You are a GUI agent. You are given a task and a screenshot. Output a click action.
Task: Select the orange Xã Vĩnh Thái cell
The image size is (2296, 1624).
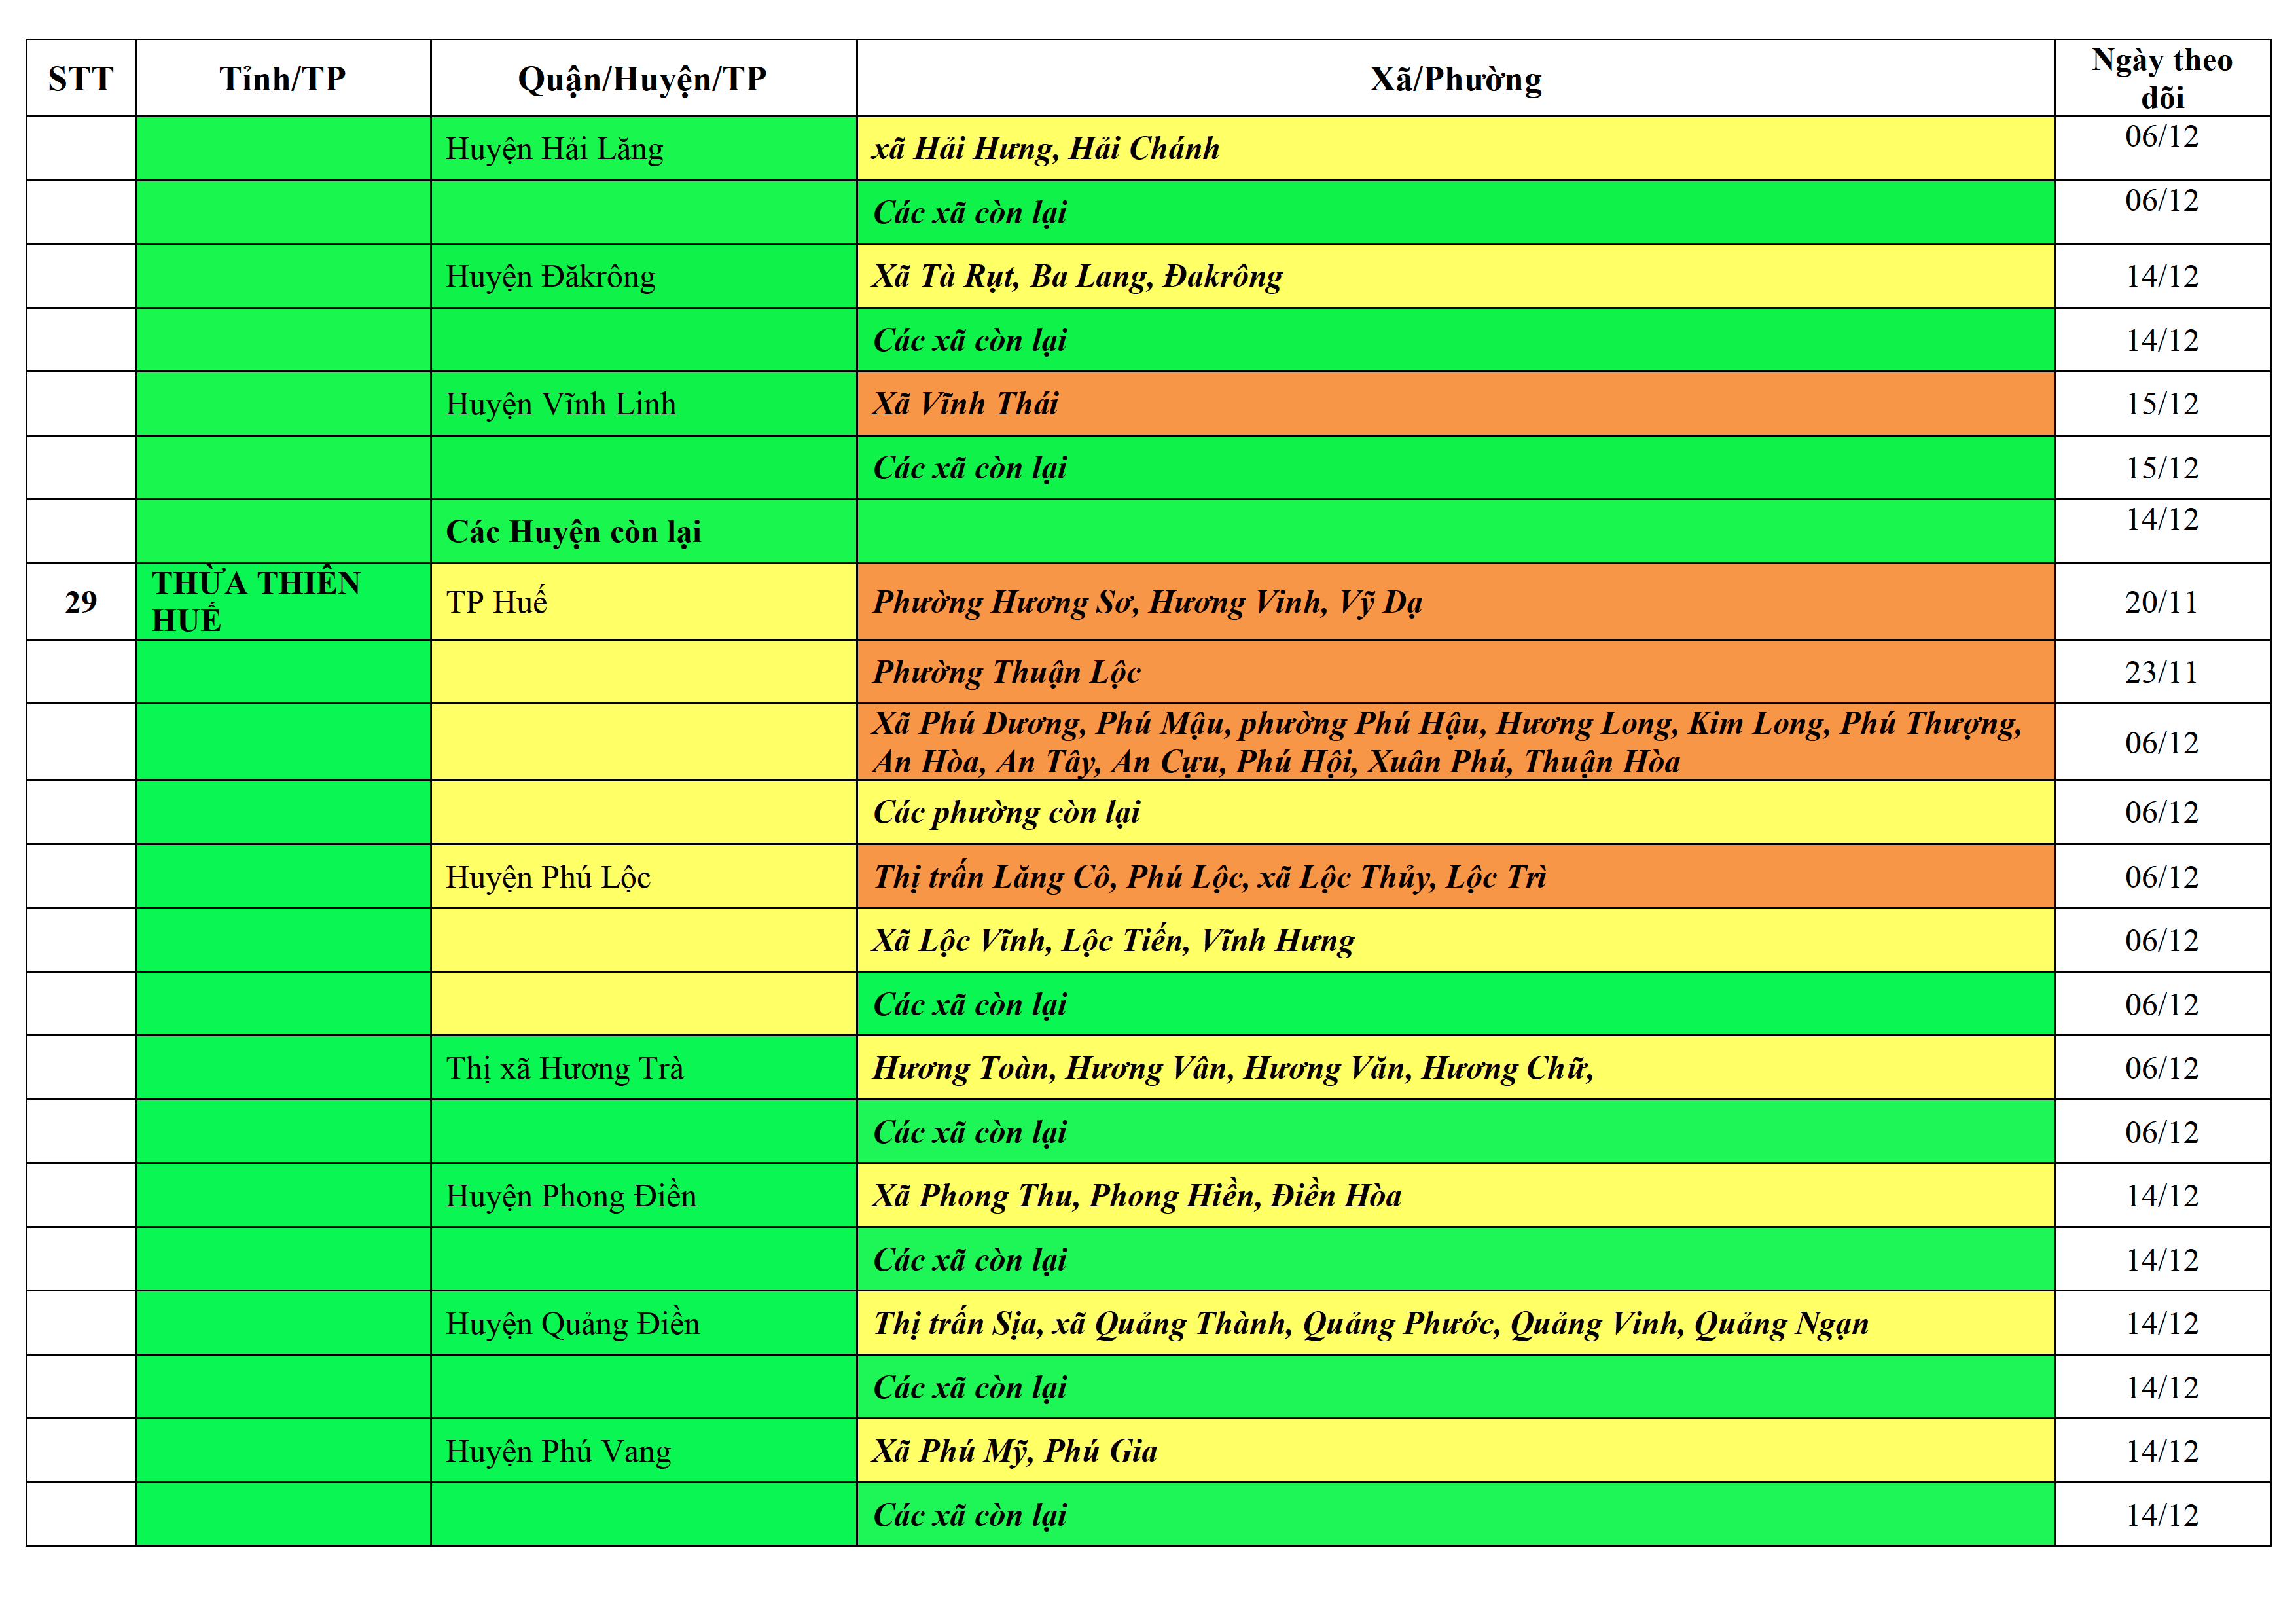pos(965,404)
